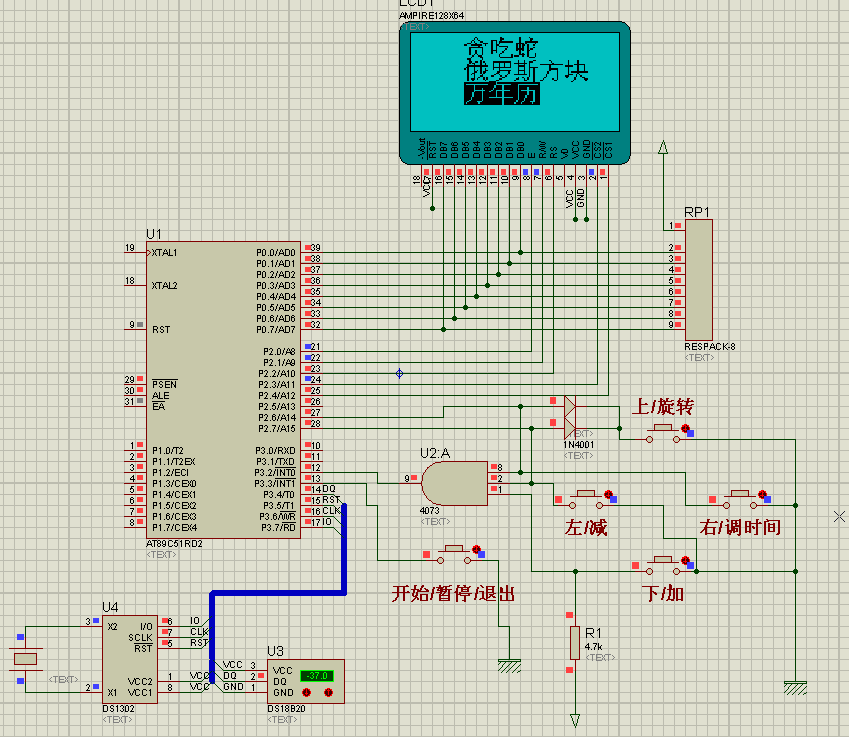Click the -37.0 temperature readout on DS18B20
Viewport: 849px width, 737px height.
tap(317, 676)
